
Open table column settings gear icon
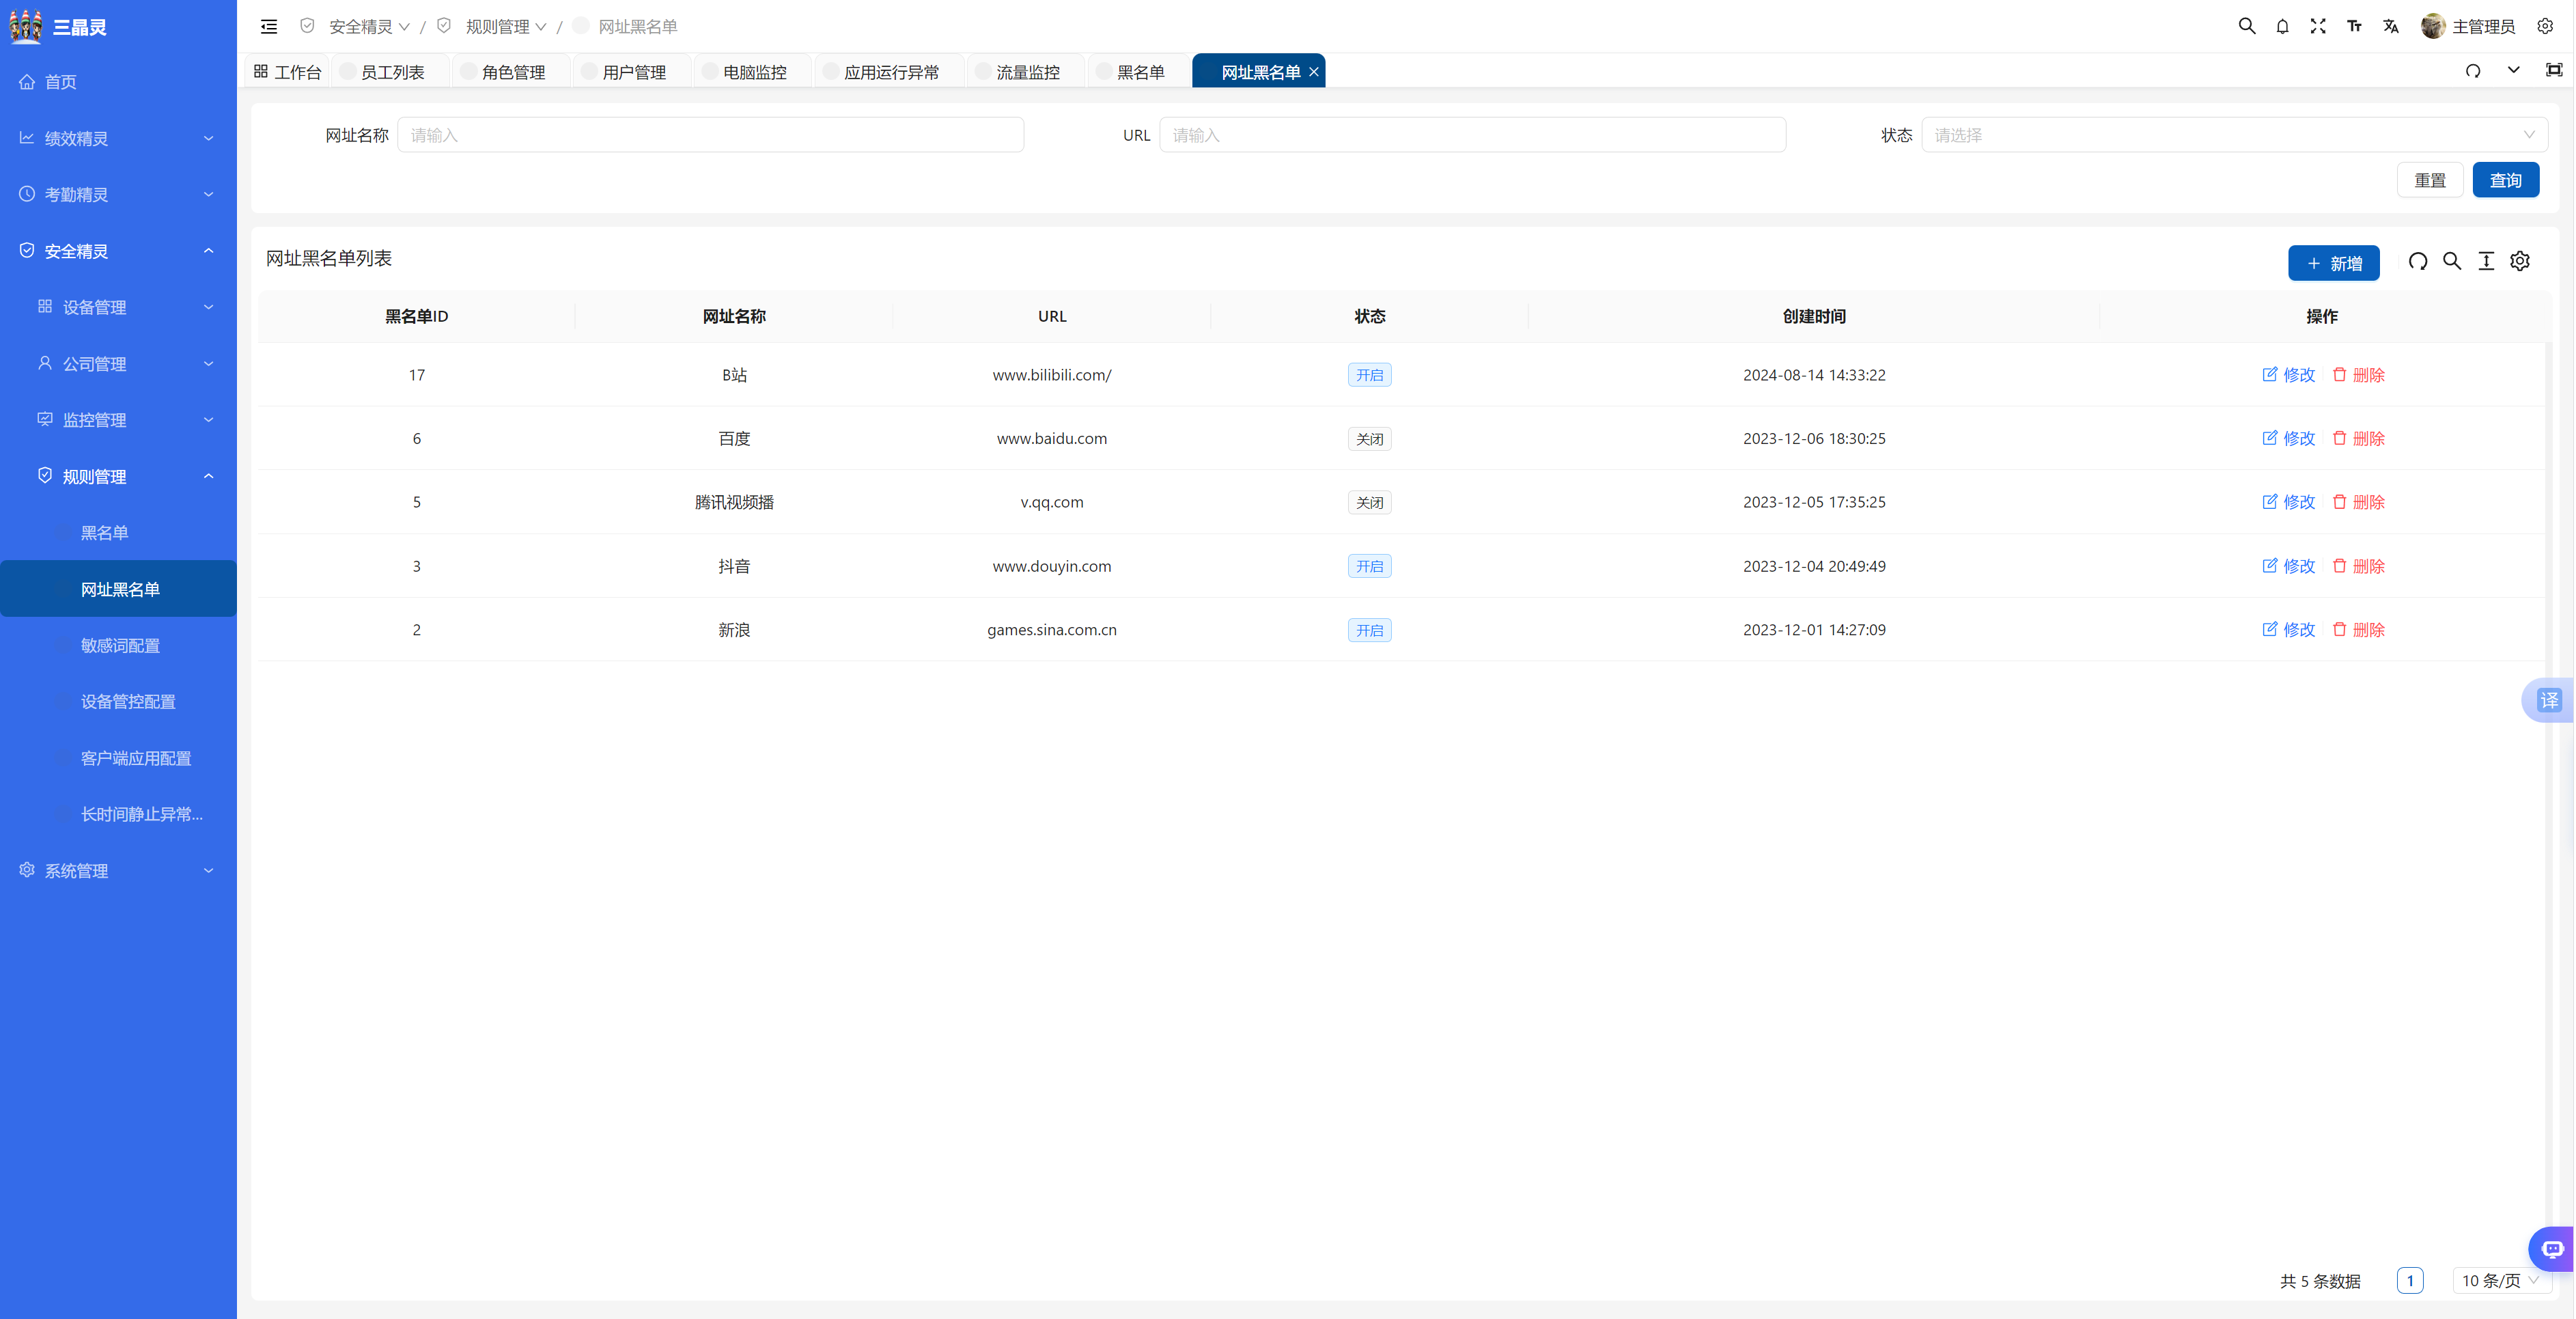2520,262
